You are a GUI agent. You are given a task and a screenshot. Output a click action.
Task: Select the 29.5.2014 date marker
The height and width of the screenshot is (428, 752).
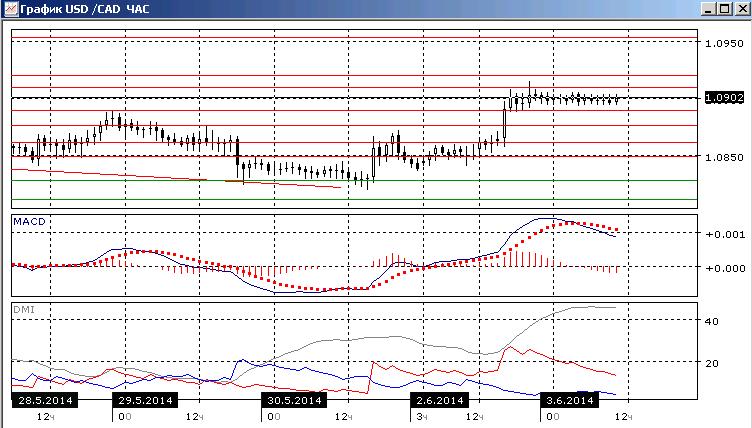click(145, 400)
